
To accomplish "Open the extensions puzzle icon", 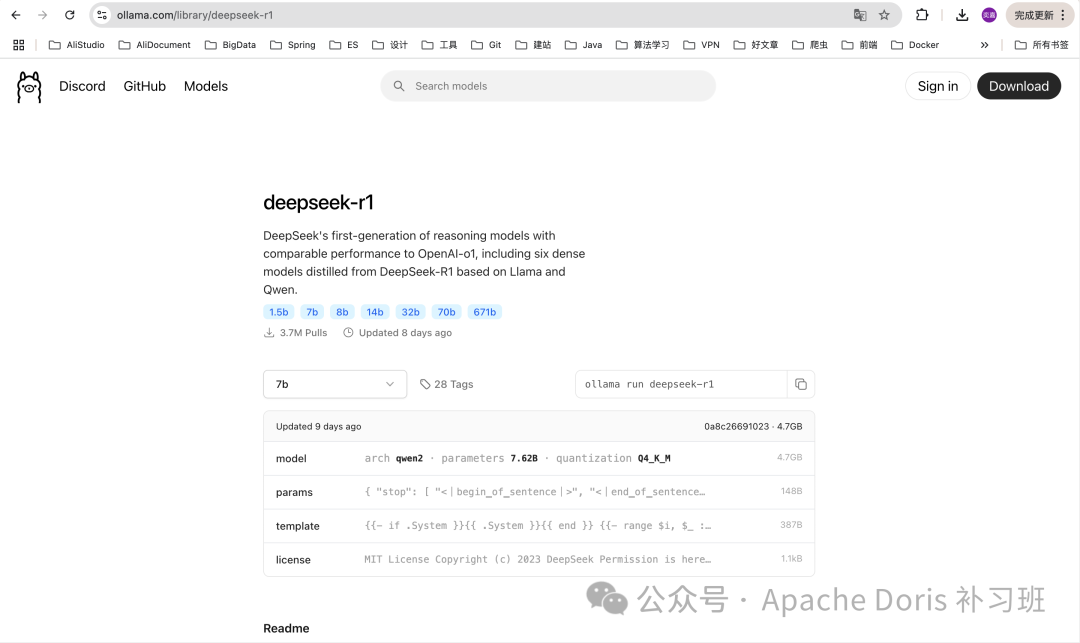I will click(922, 15).
